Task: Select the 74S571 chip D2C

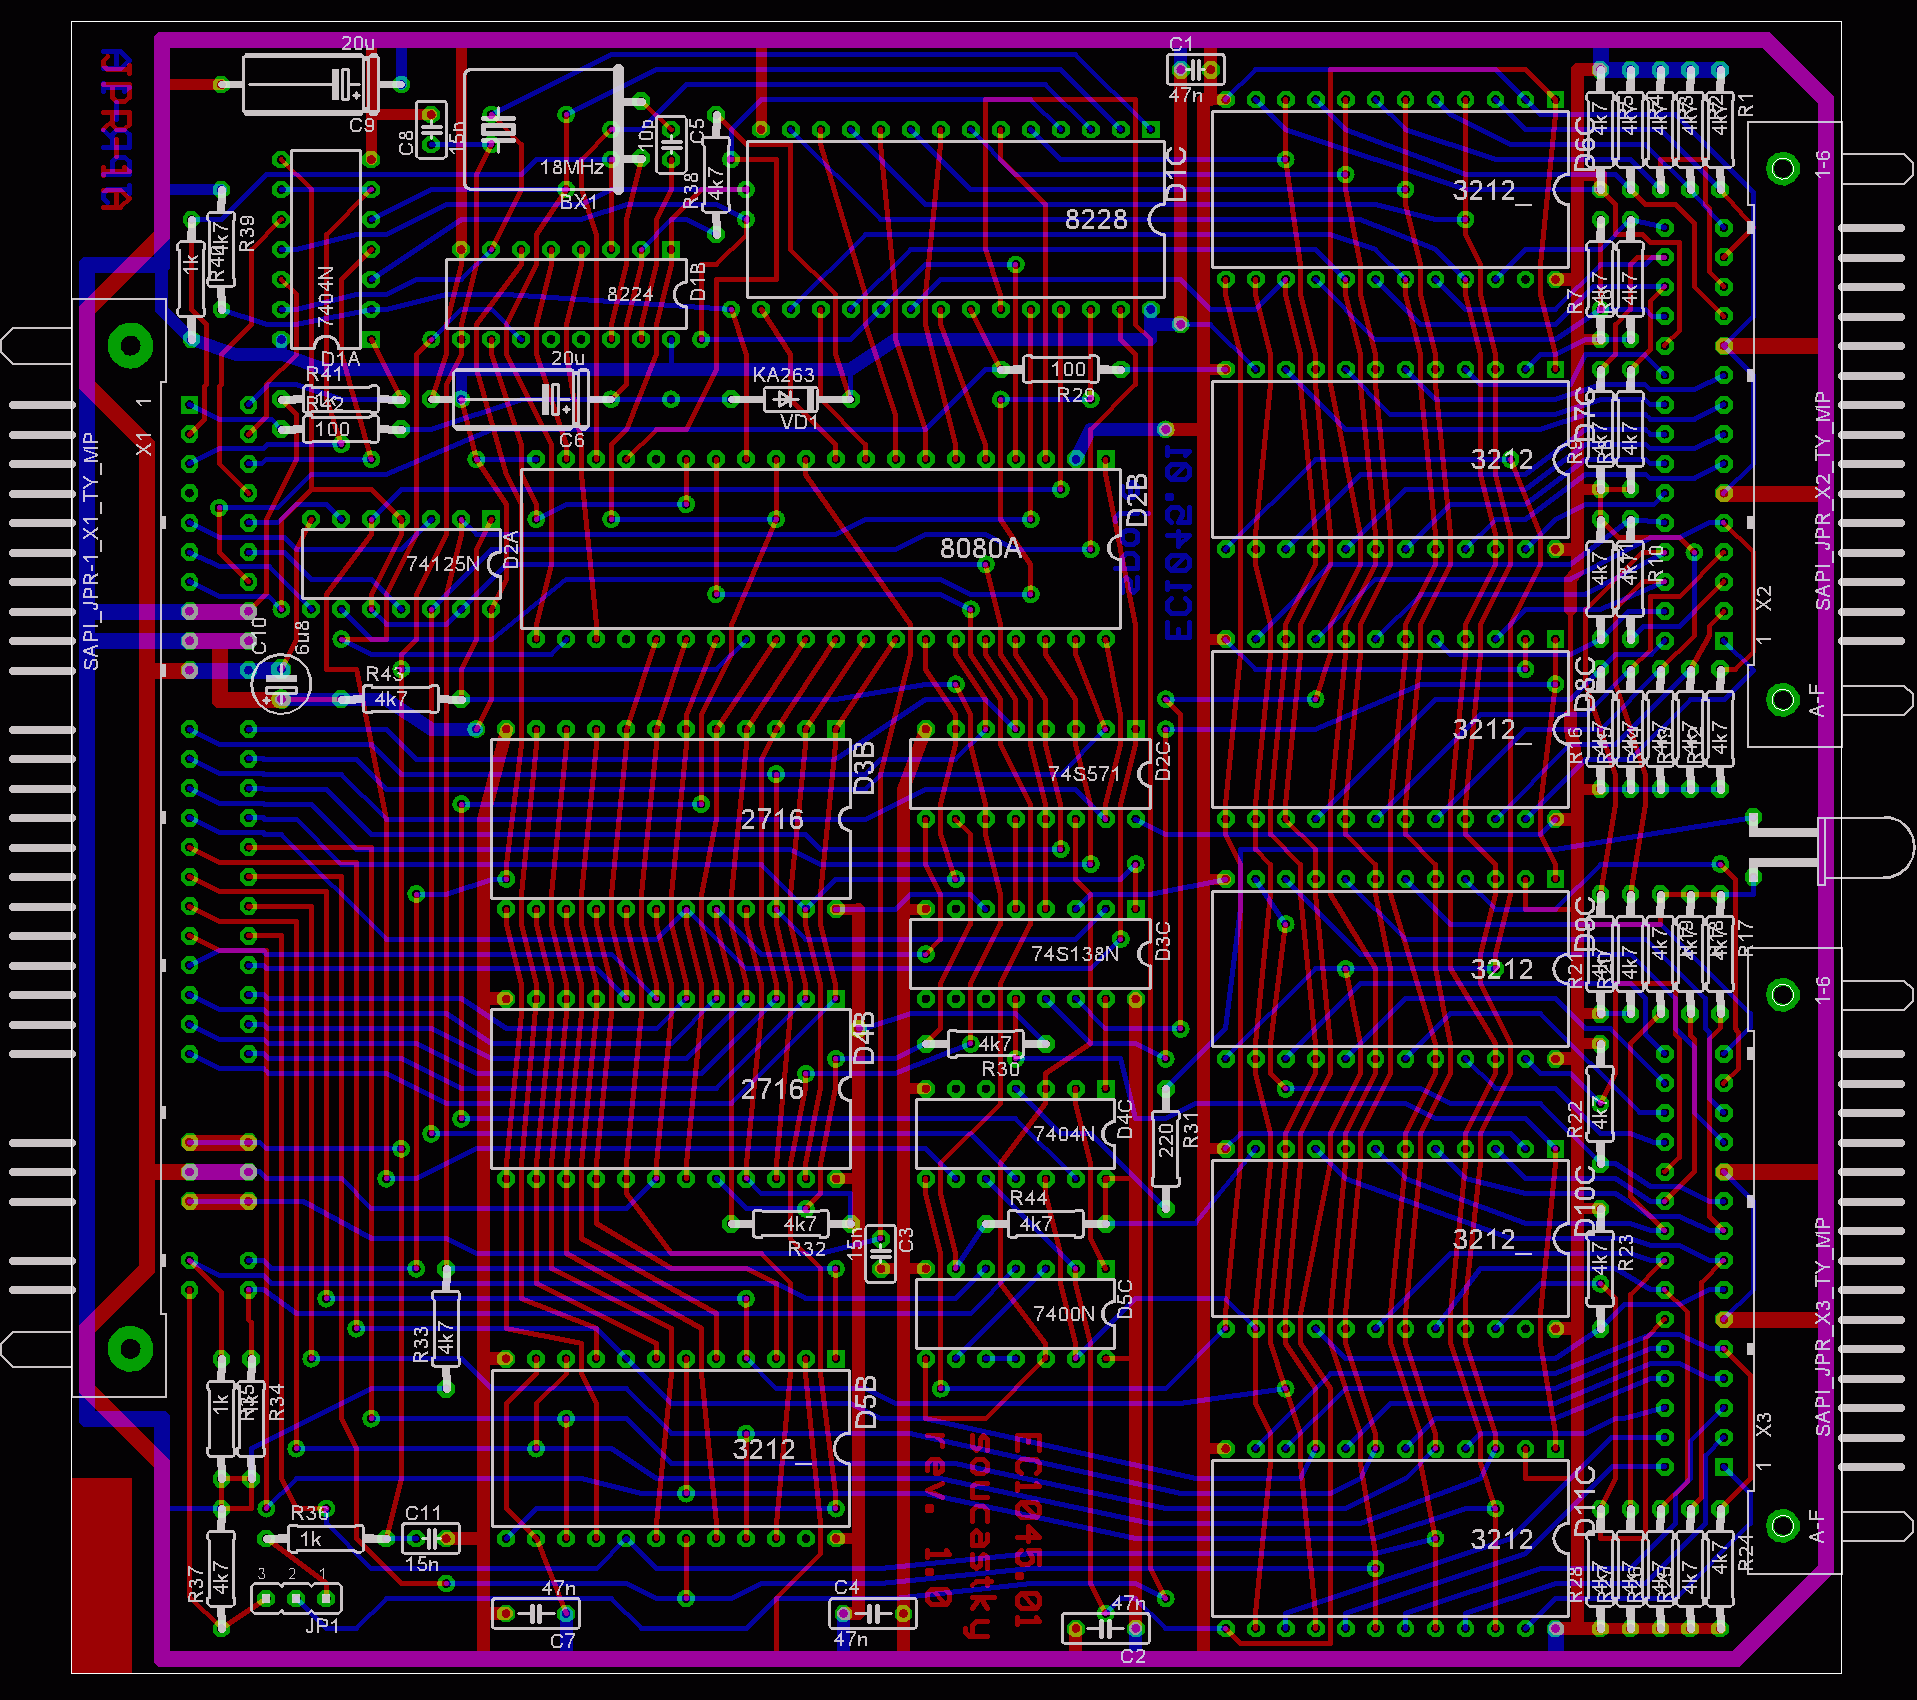Action: point(1030,774)
